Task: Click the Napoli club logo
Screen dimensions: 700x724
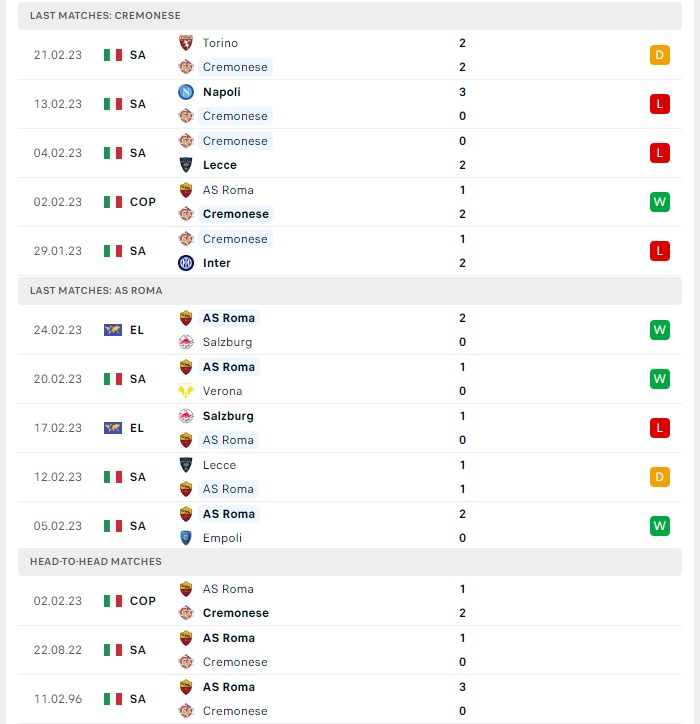Action: (x=186, y=92)
